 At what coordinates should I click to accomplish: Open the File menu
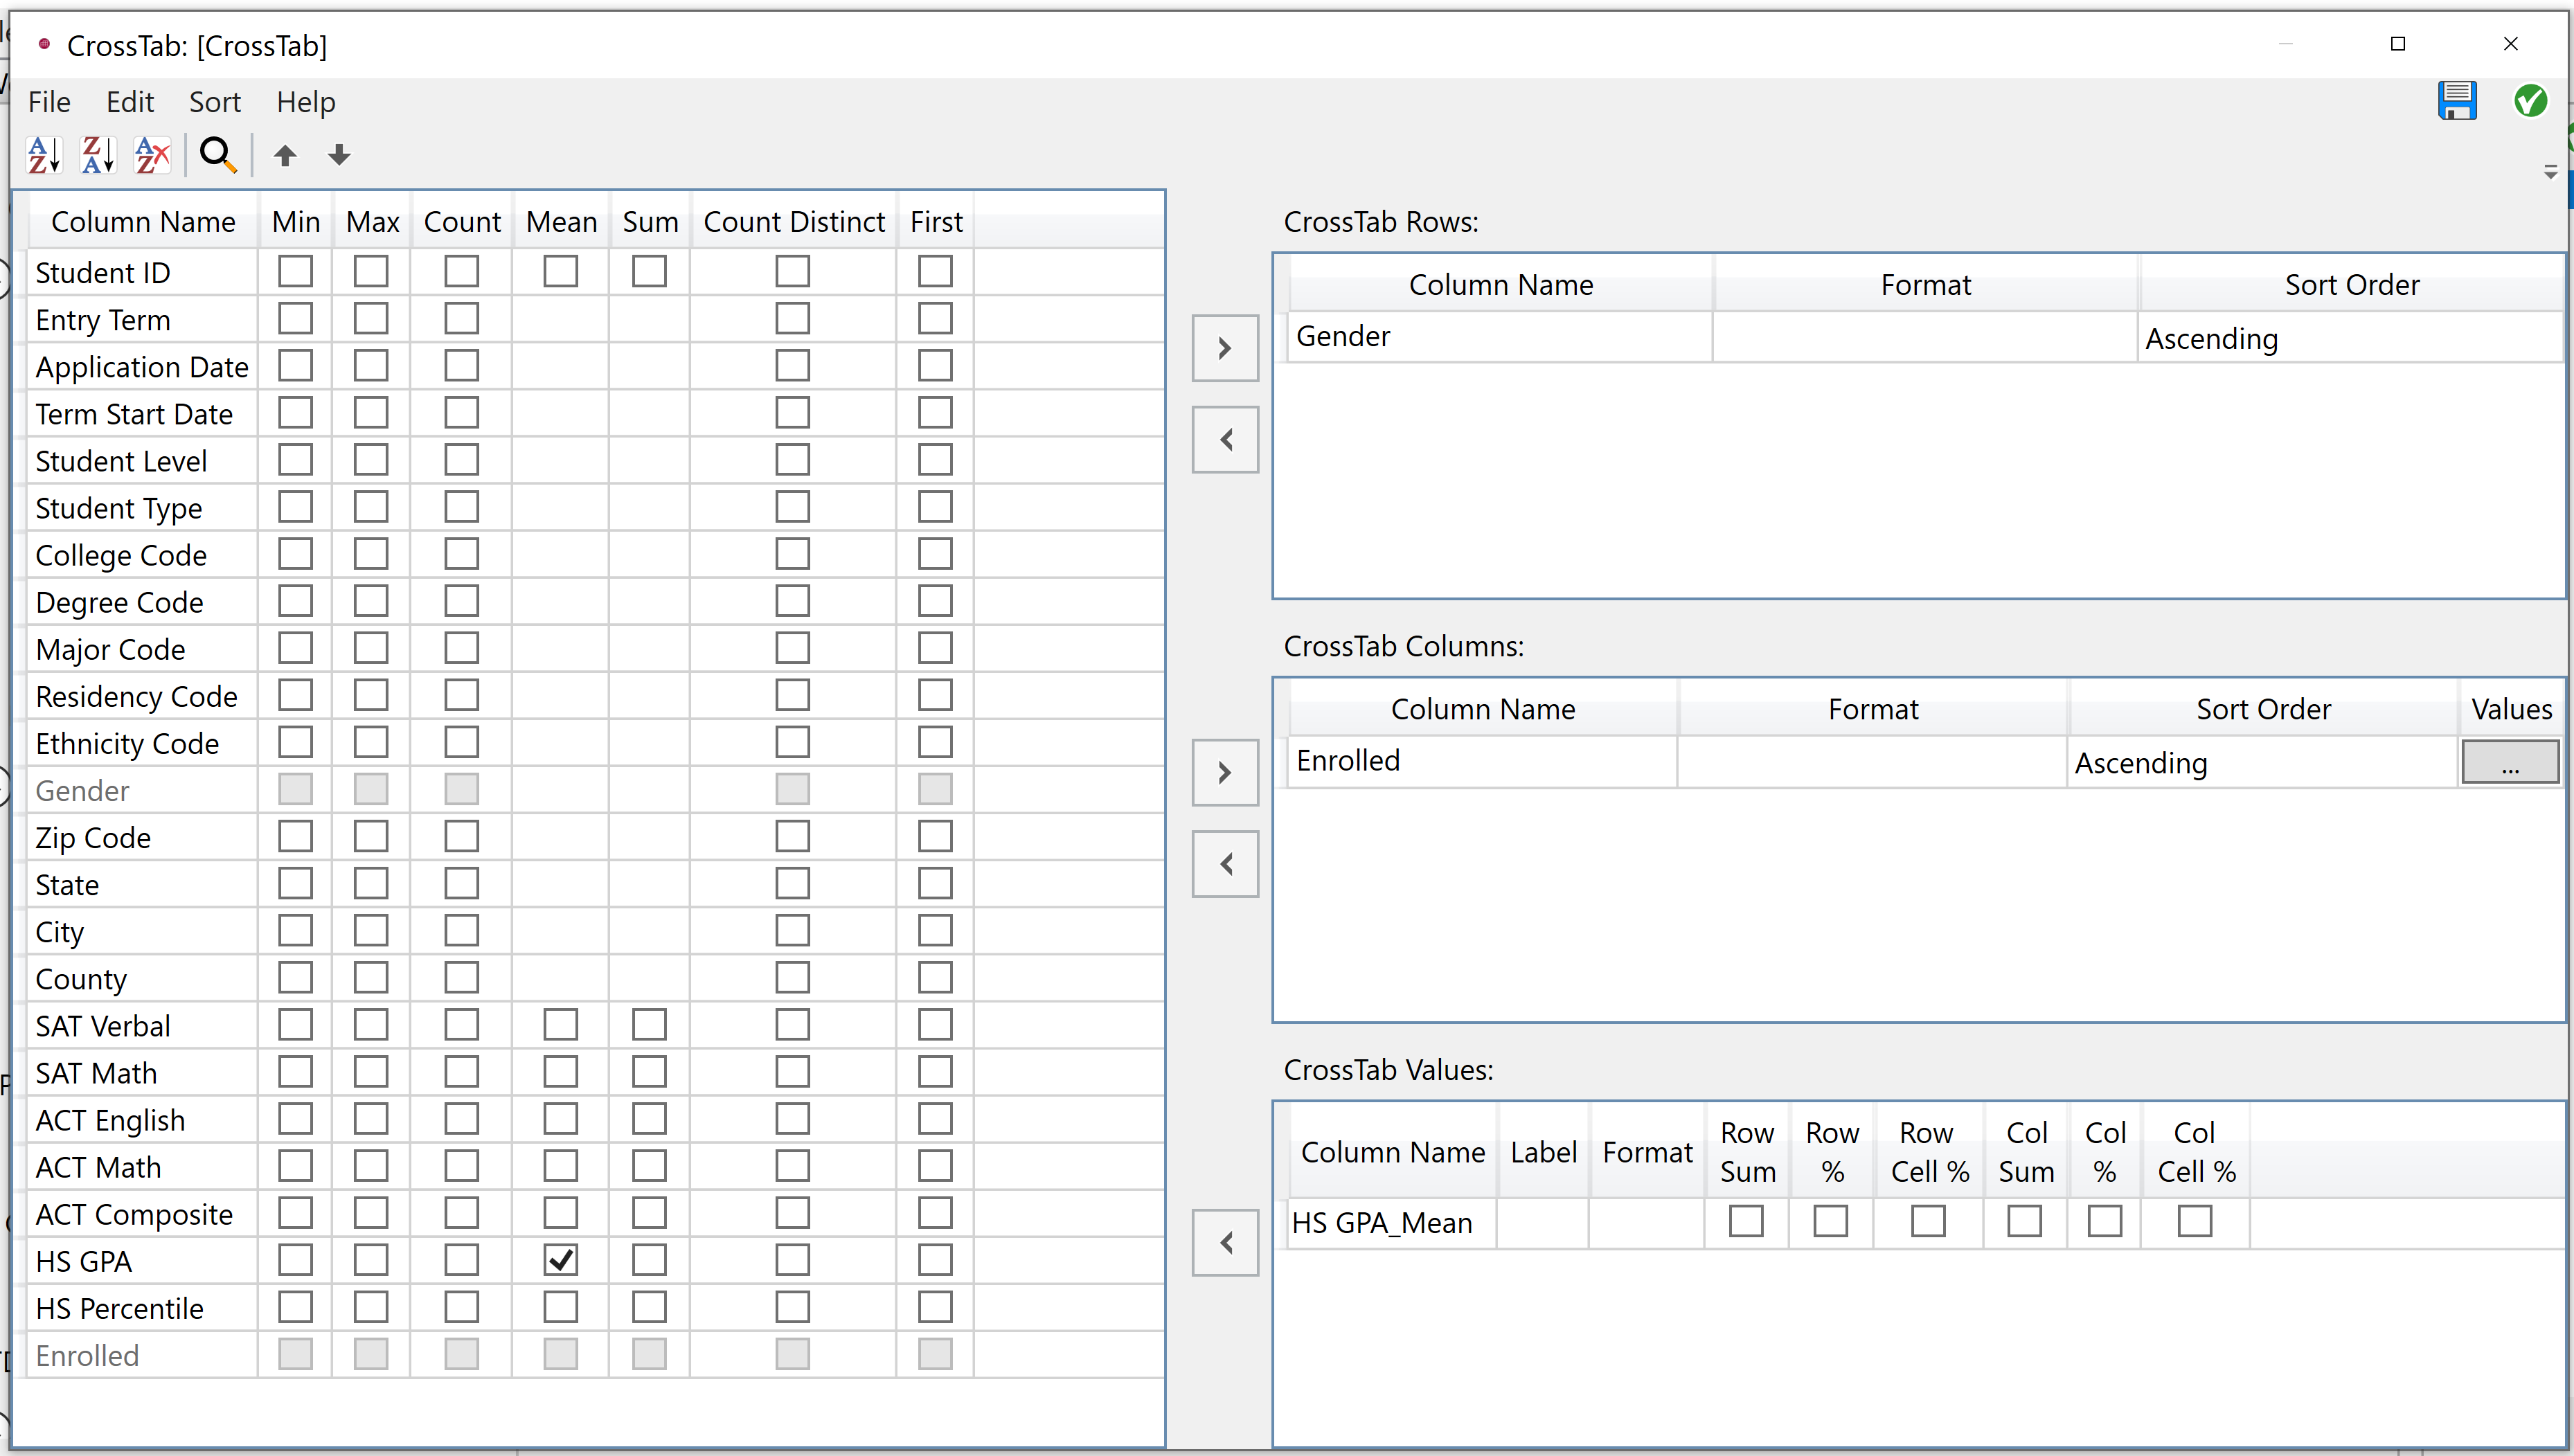(x=48, y=101)
